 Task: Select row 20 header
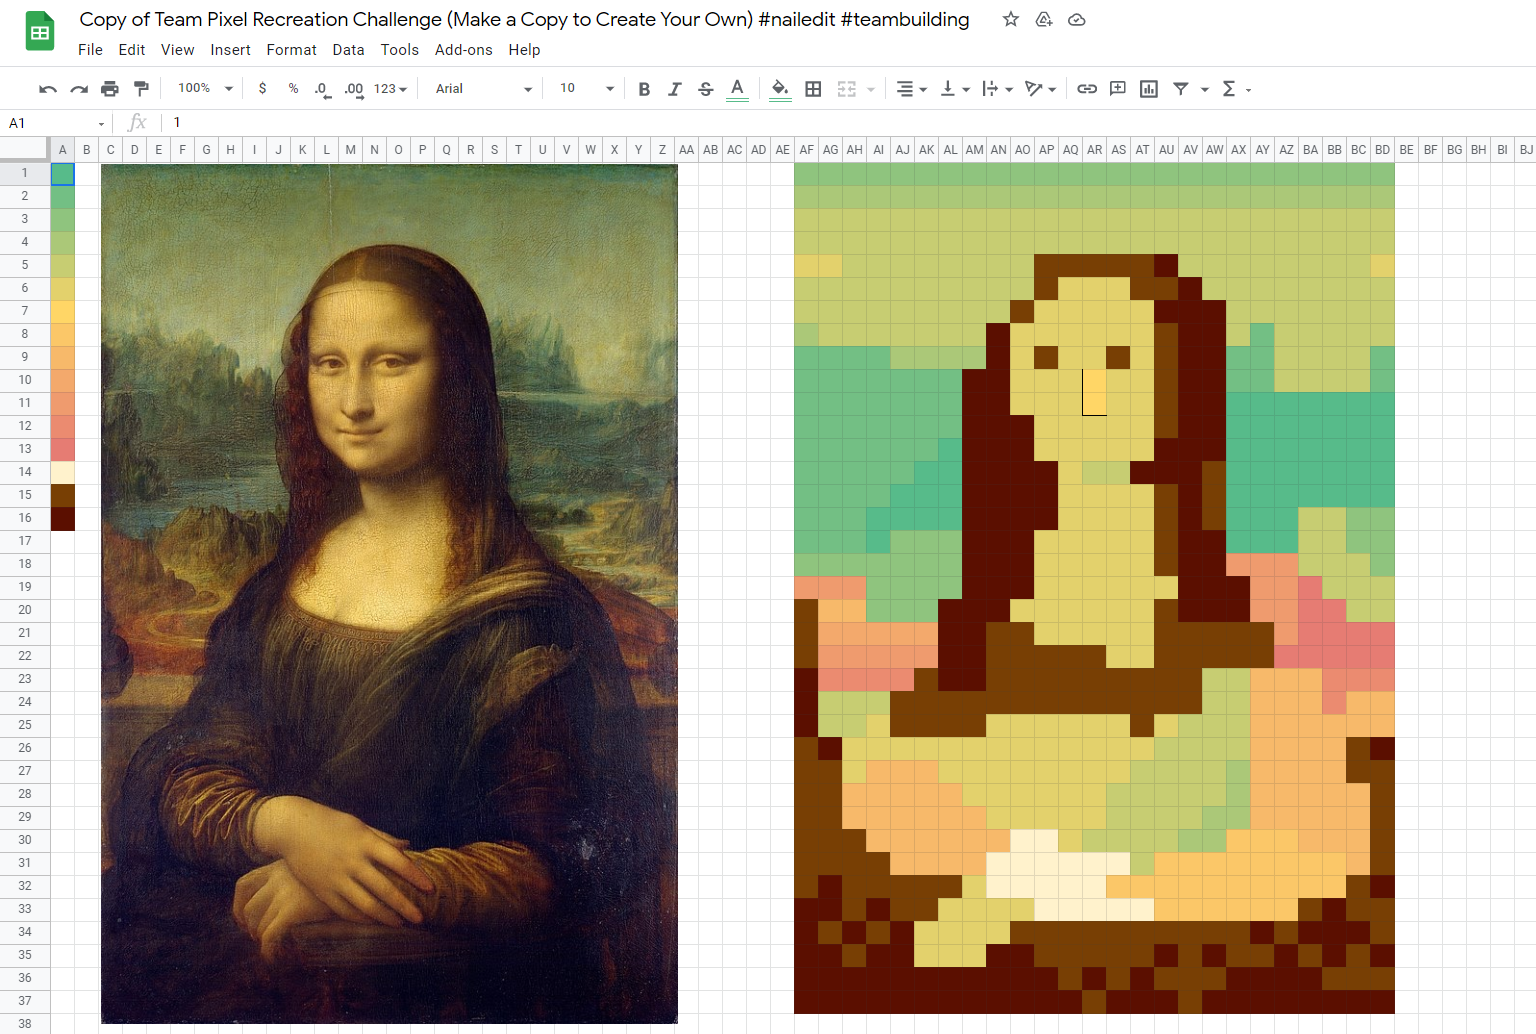coord(25,610)
